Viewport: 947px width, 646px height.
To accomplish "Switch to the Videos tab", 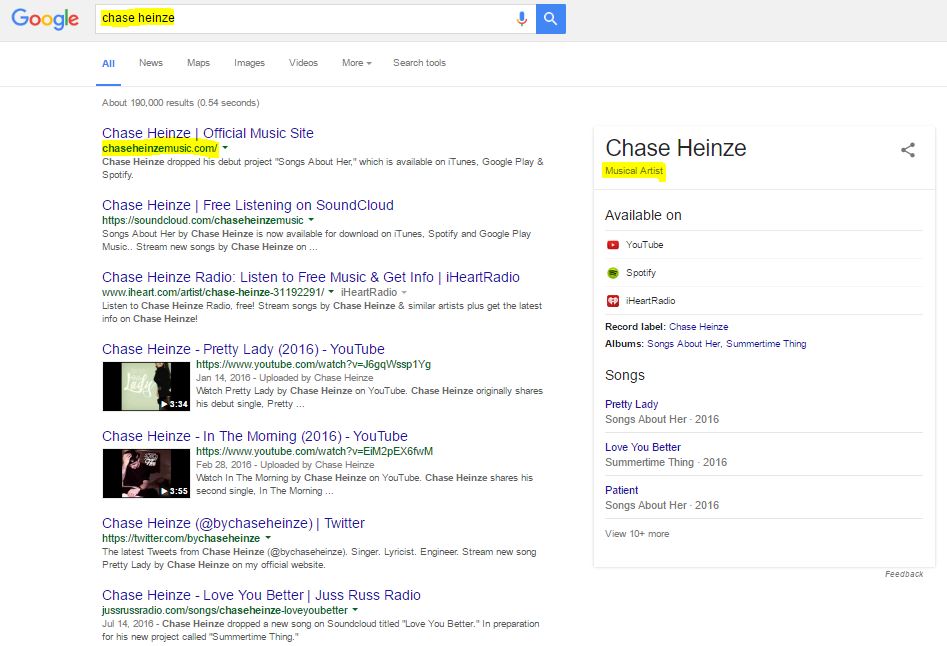I will pyautogui.click(x=303, y=63).
